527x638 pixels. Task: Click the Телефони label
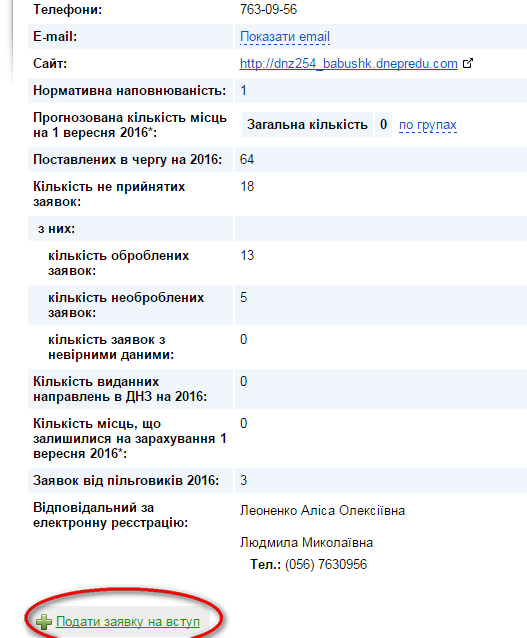pyautogui.click(x=68, y=9)
